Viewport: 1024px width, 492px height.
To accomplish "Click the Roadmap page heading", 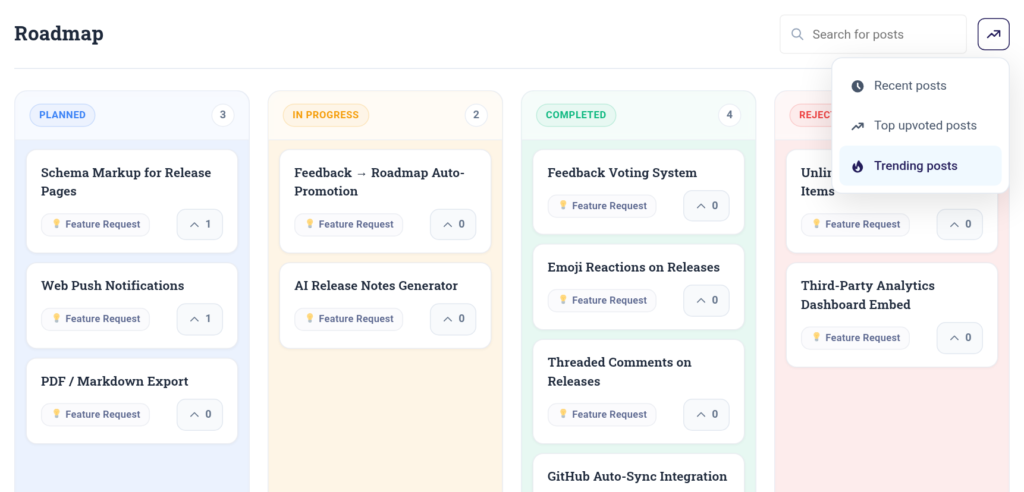I will click(x=59, y=33).
